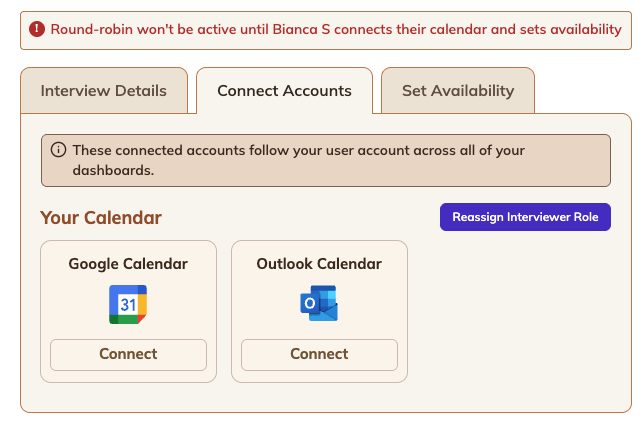Click the Your Calendar section heading
Screen dimensions: 644x430
101,217
